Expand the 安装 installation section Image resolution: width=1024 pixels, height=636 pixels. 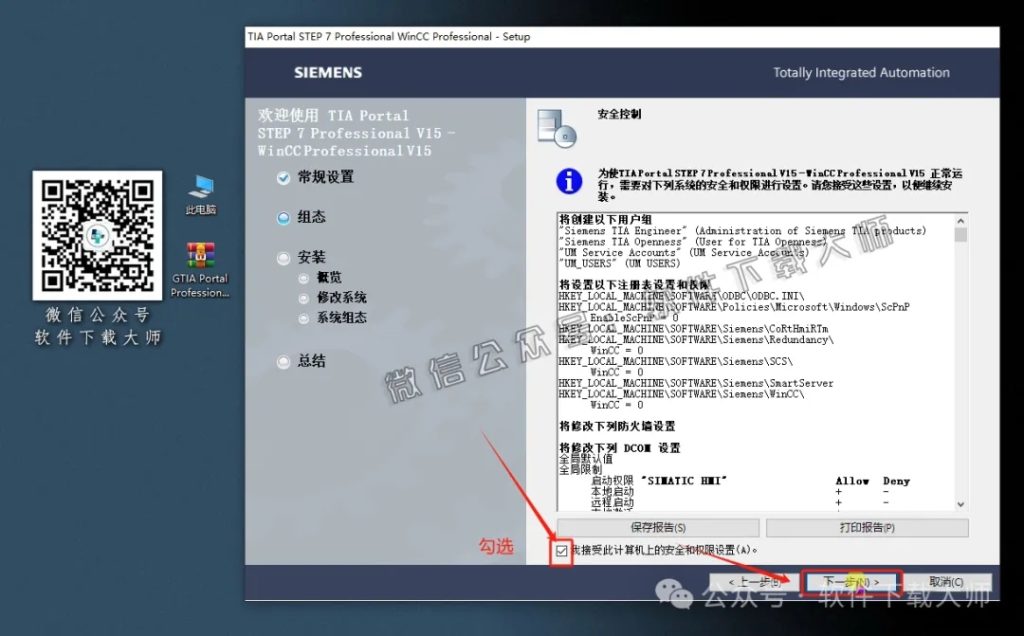283,257
